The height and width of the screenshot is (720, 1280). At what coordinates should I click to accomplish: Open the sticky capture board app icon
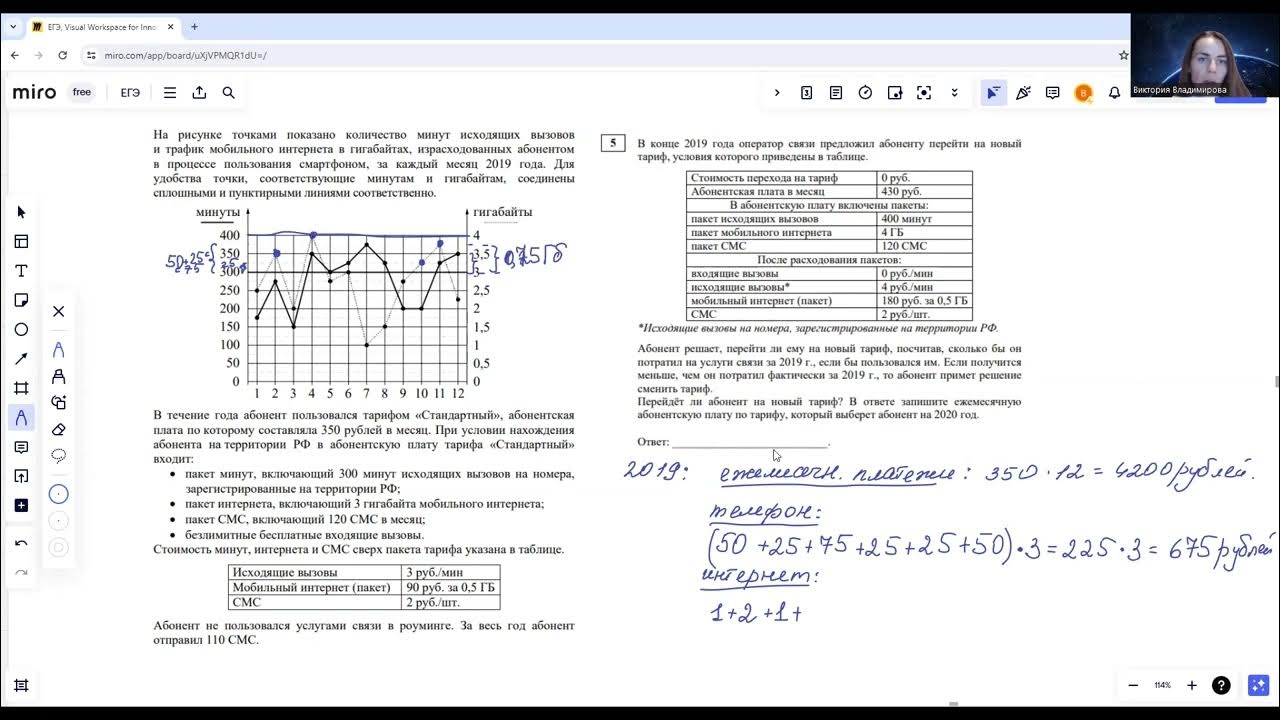pyautogui.click(x=895, y=93)
